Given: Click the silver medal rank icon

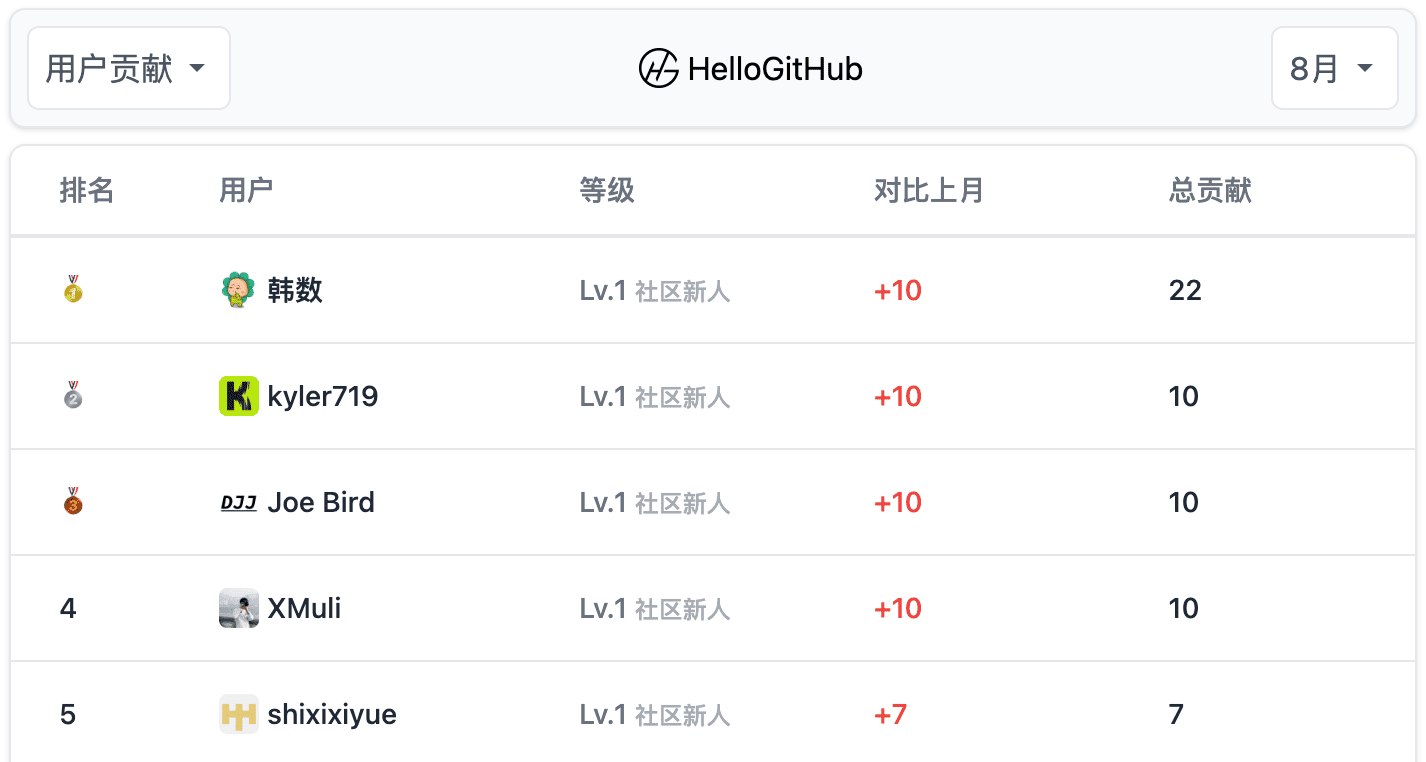Looking at the screenshot, I should tap(73, 396).
